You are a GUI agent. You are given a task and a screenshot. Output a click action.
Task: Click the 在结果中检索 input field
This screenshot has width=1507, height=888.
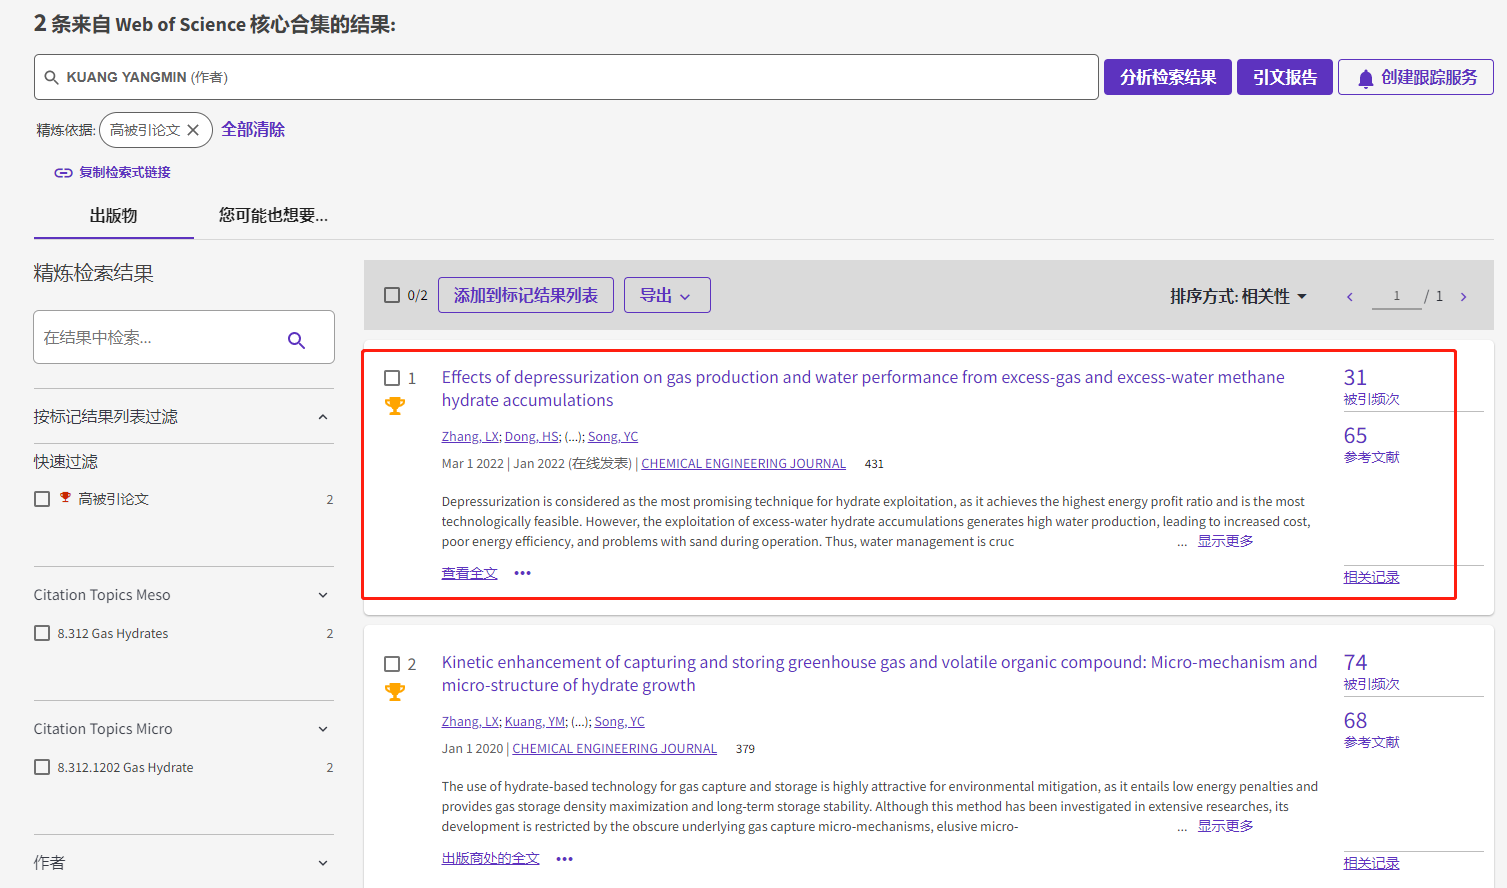point(160,338)
